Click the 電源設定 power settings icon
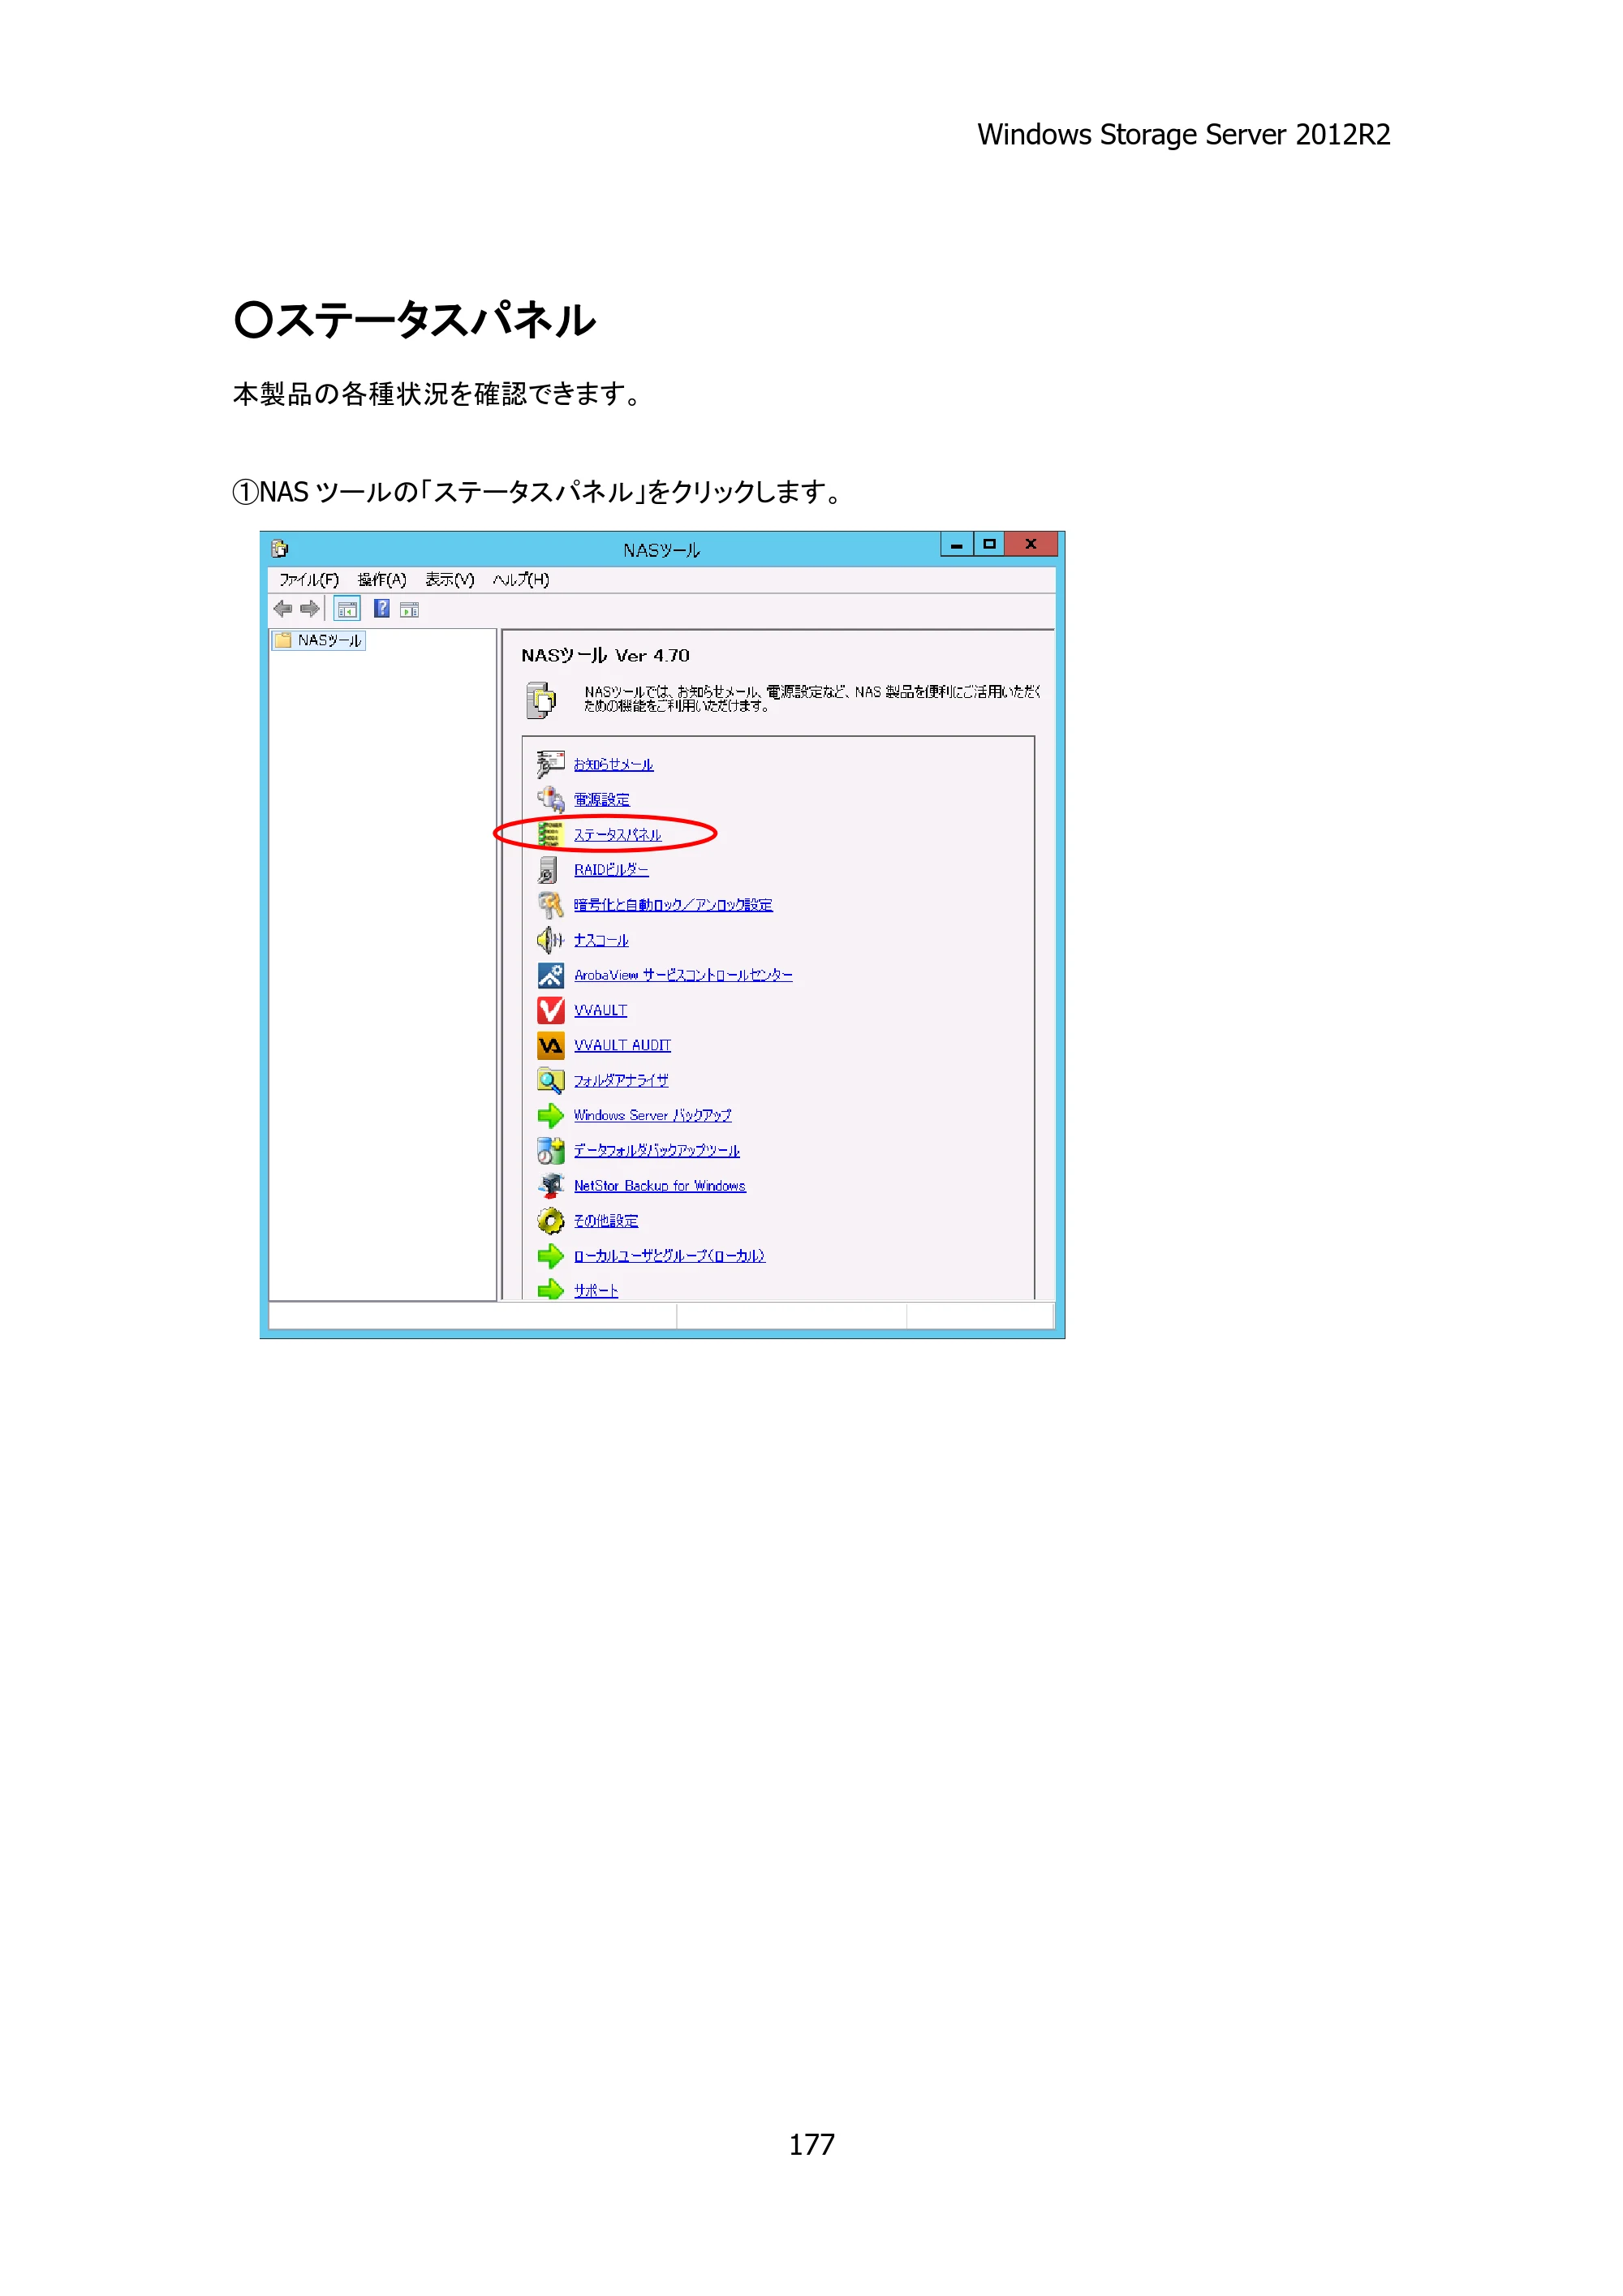 pos(550,799)
